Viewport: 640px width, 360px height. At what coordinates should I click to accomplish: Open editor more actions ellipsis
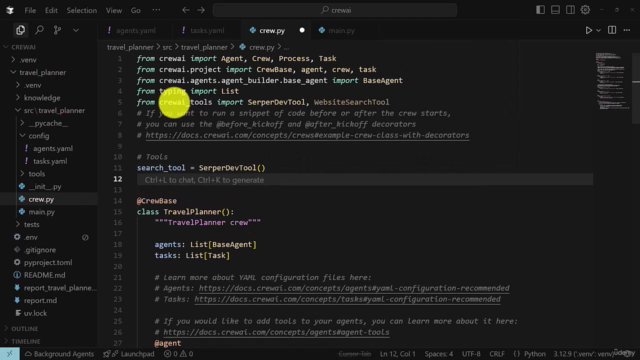627,30
